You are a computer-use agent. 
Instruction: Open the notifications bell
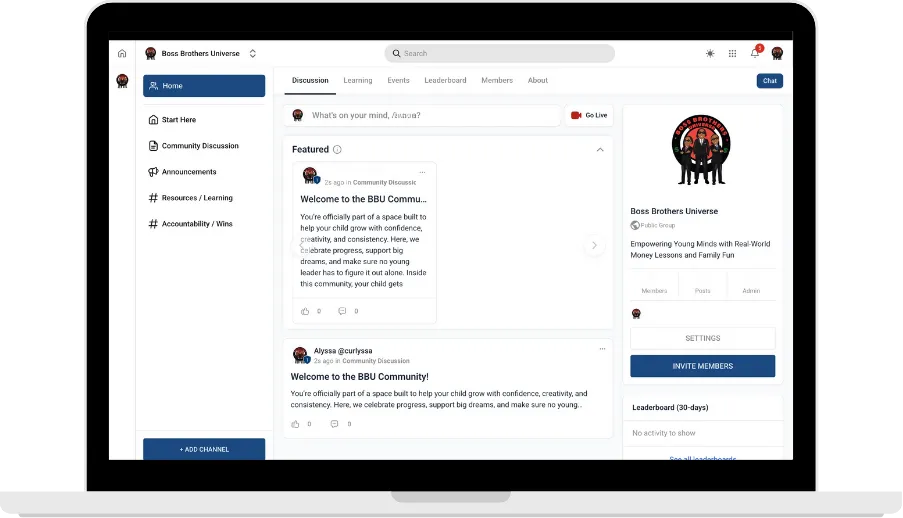tap(755, 53)
